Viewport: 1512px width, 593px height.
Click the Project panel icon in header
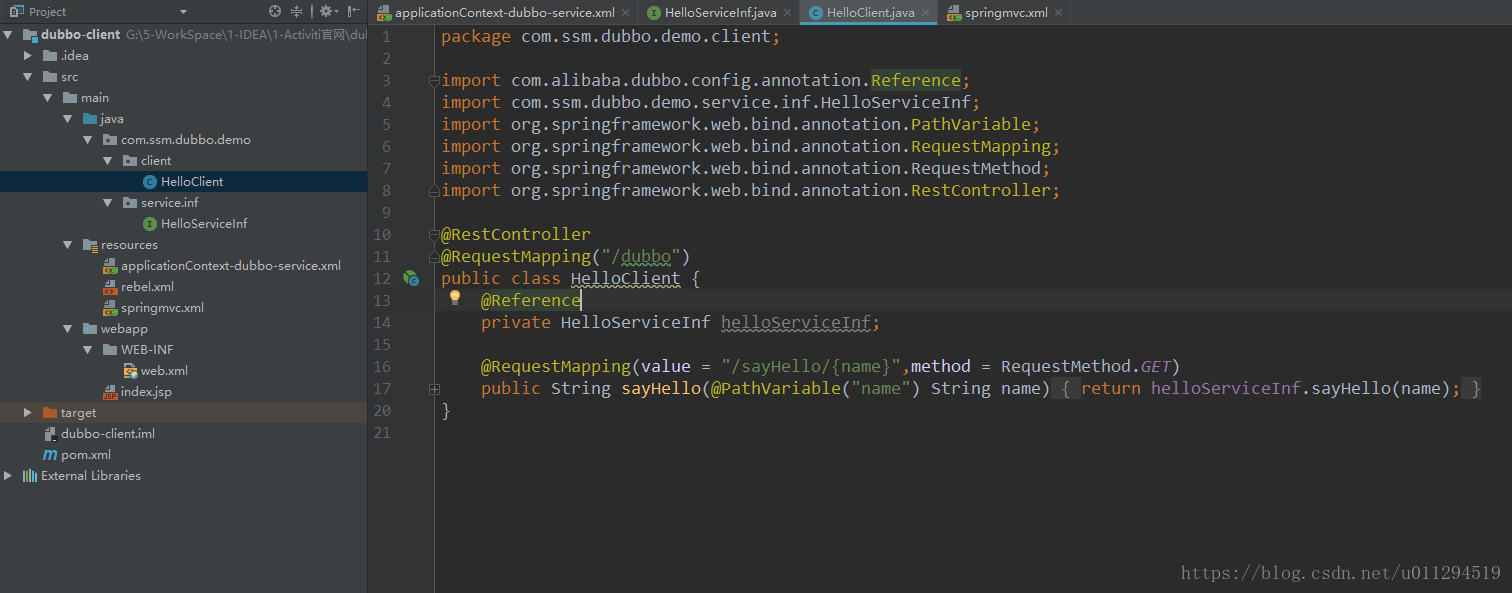pyautogui.click(x=19, y=12)
